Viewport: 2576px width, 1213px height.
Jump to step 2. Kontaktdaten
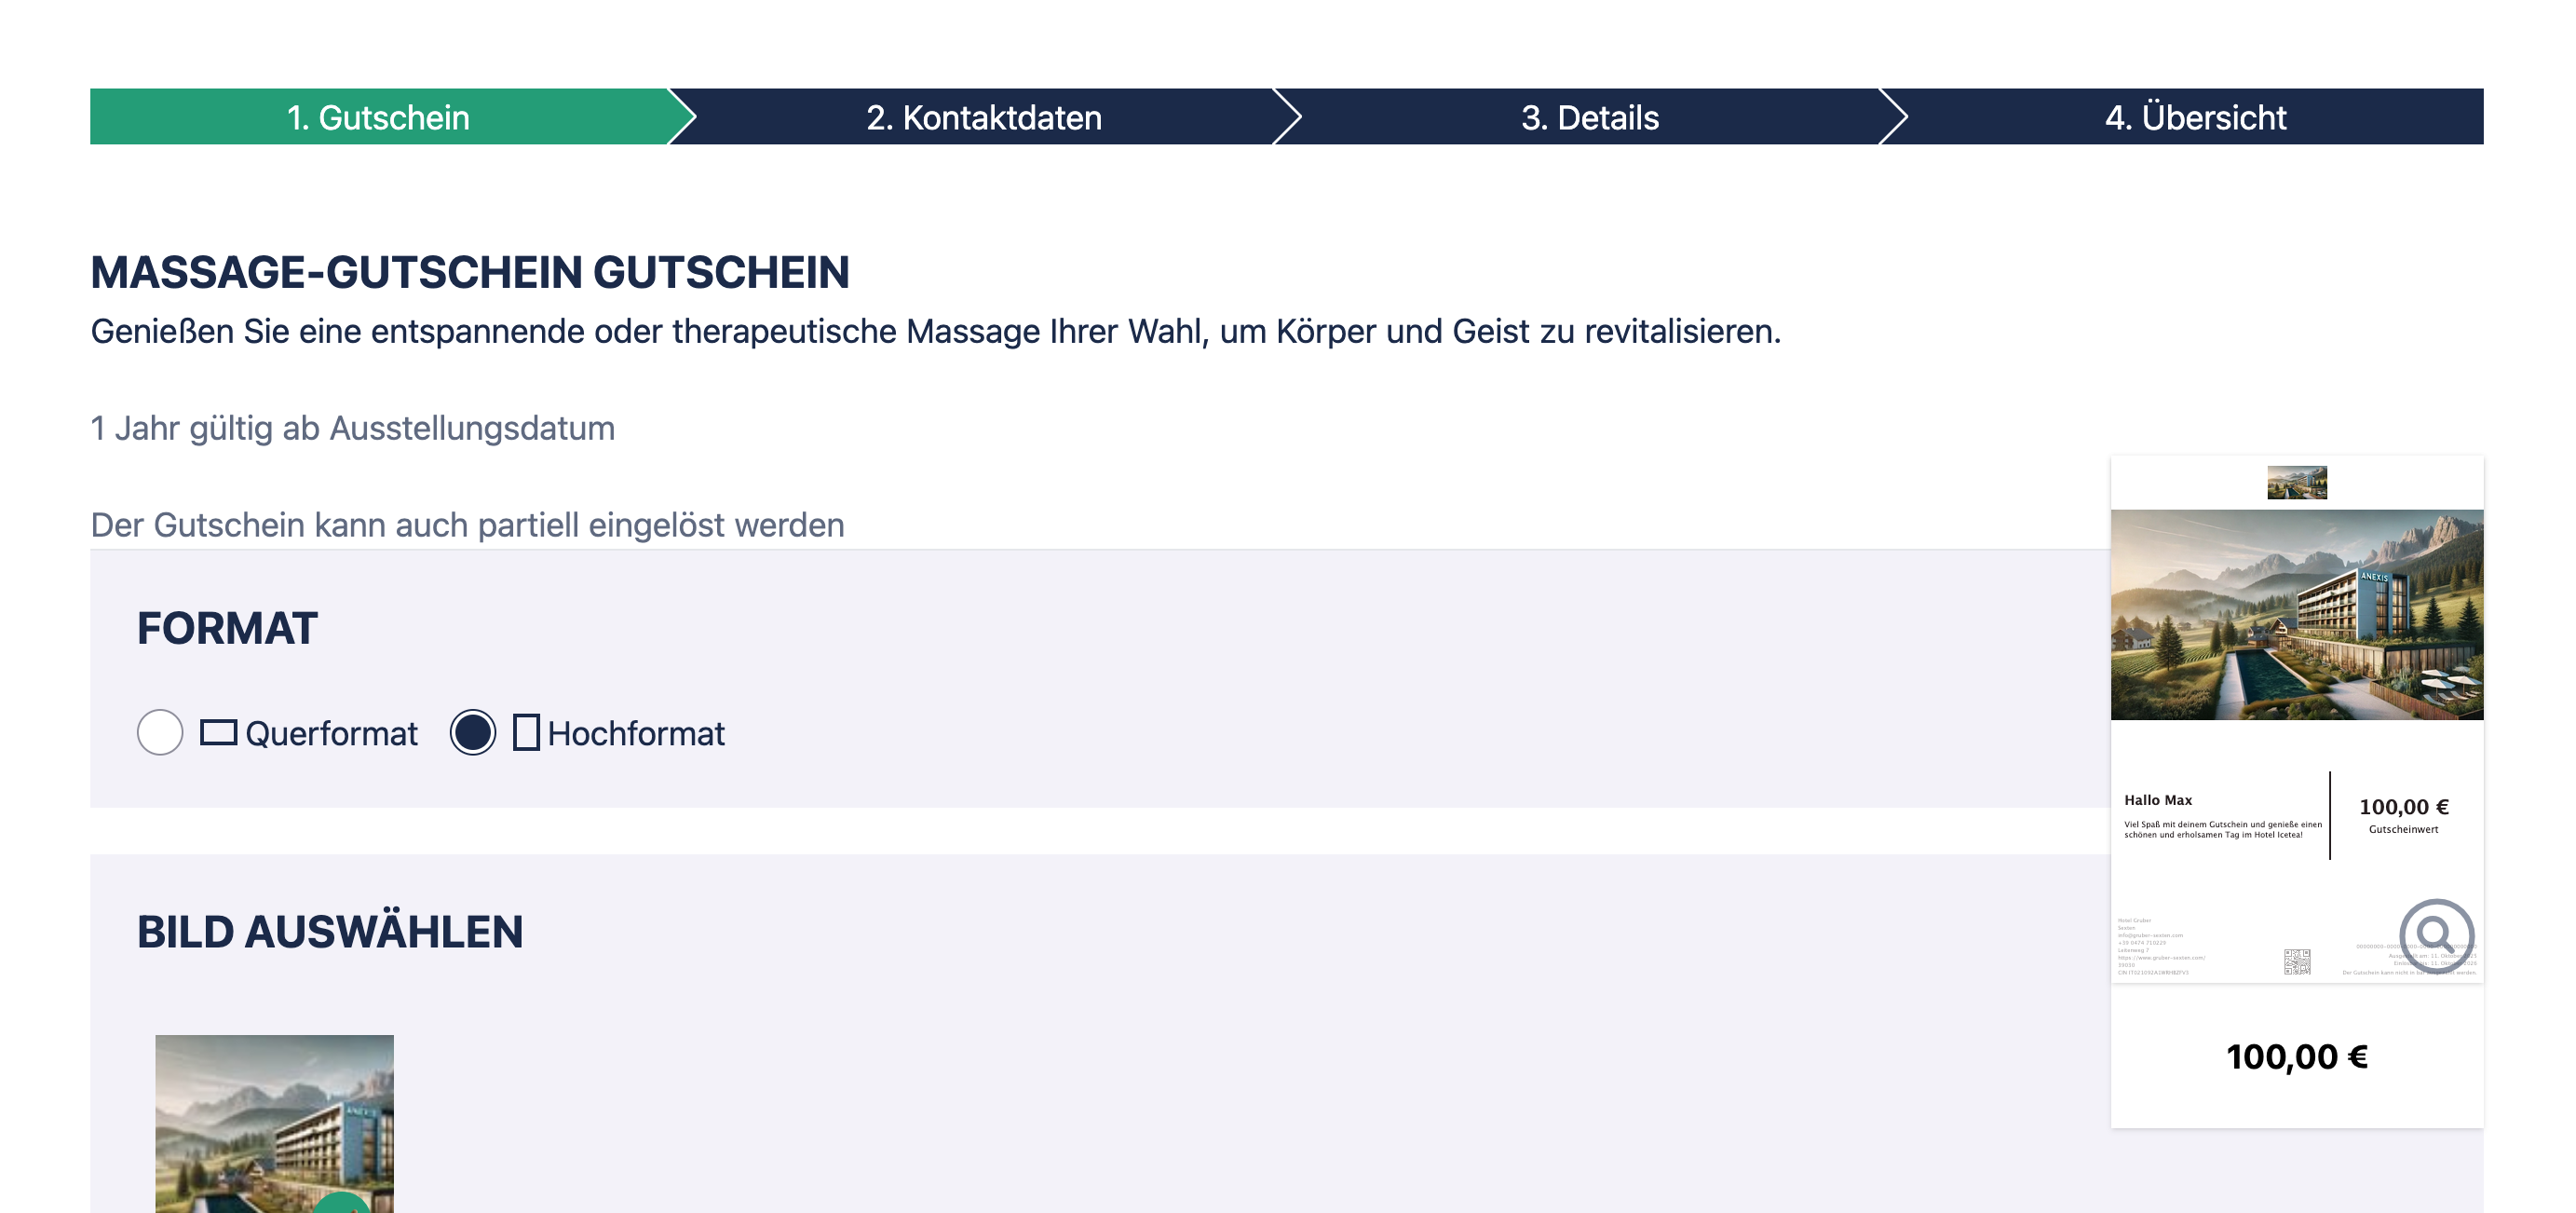click(984, 117)
